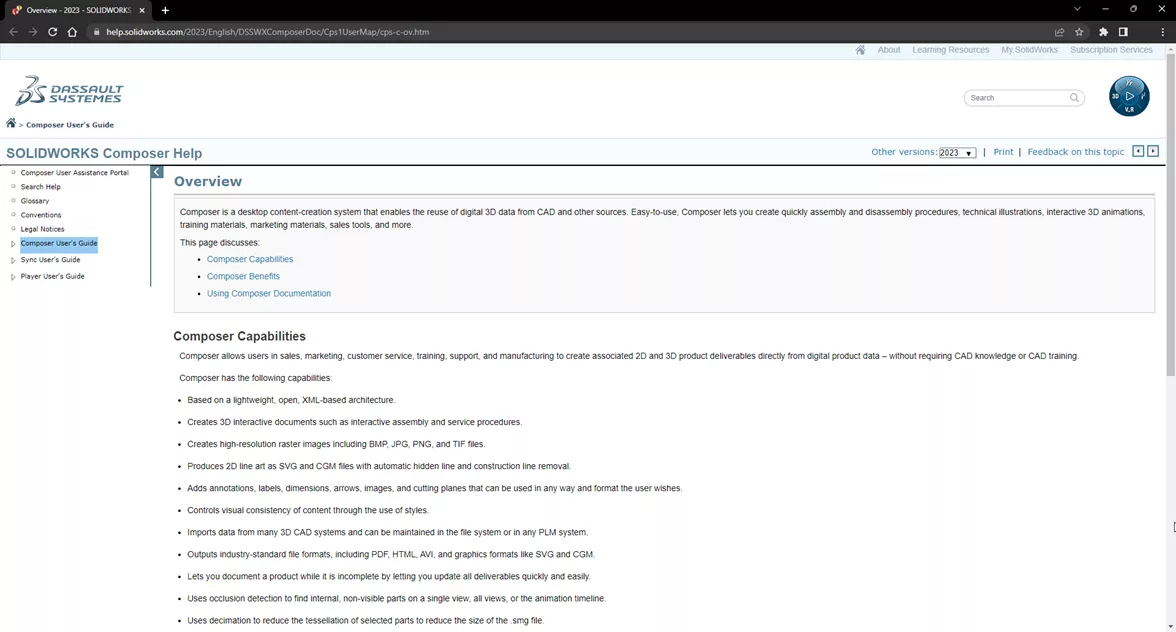Select the Glossary sidebar entry
This screenshot has width=1176, height=632.
[x=34, y=200]
